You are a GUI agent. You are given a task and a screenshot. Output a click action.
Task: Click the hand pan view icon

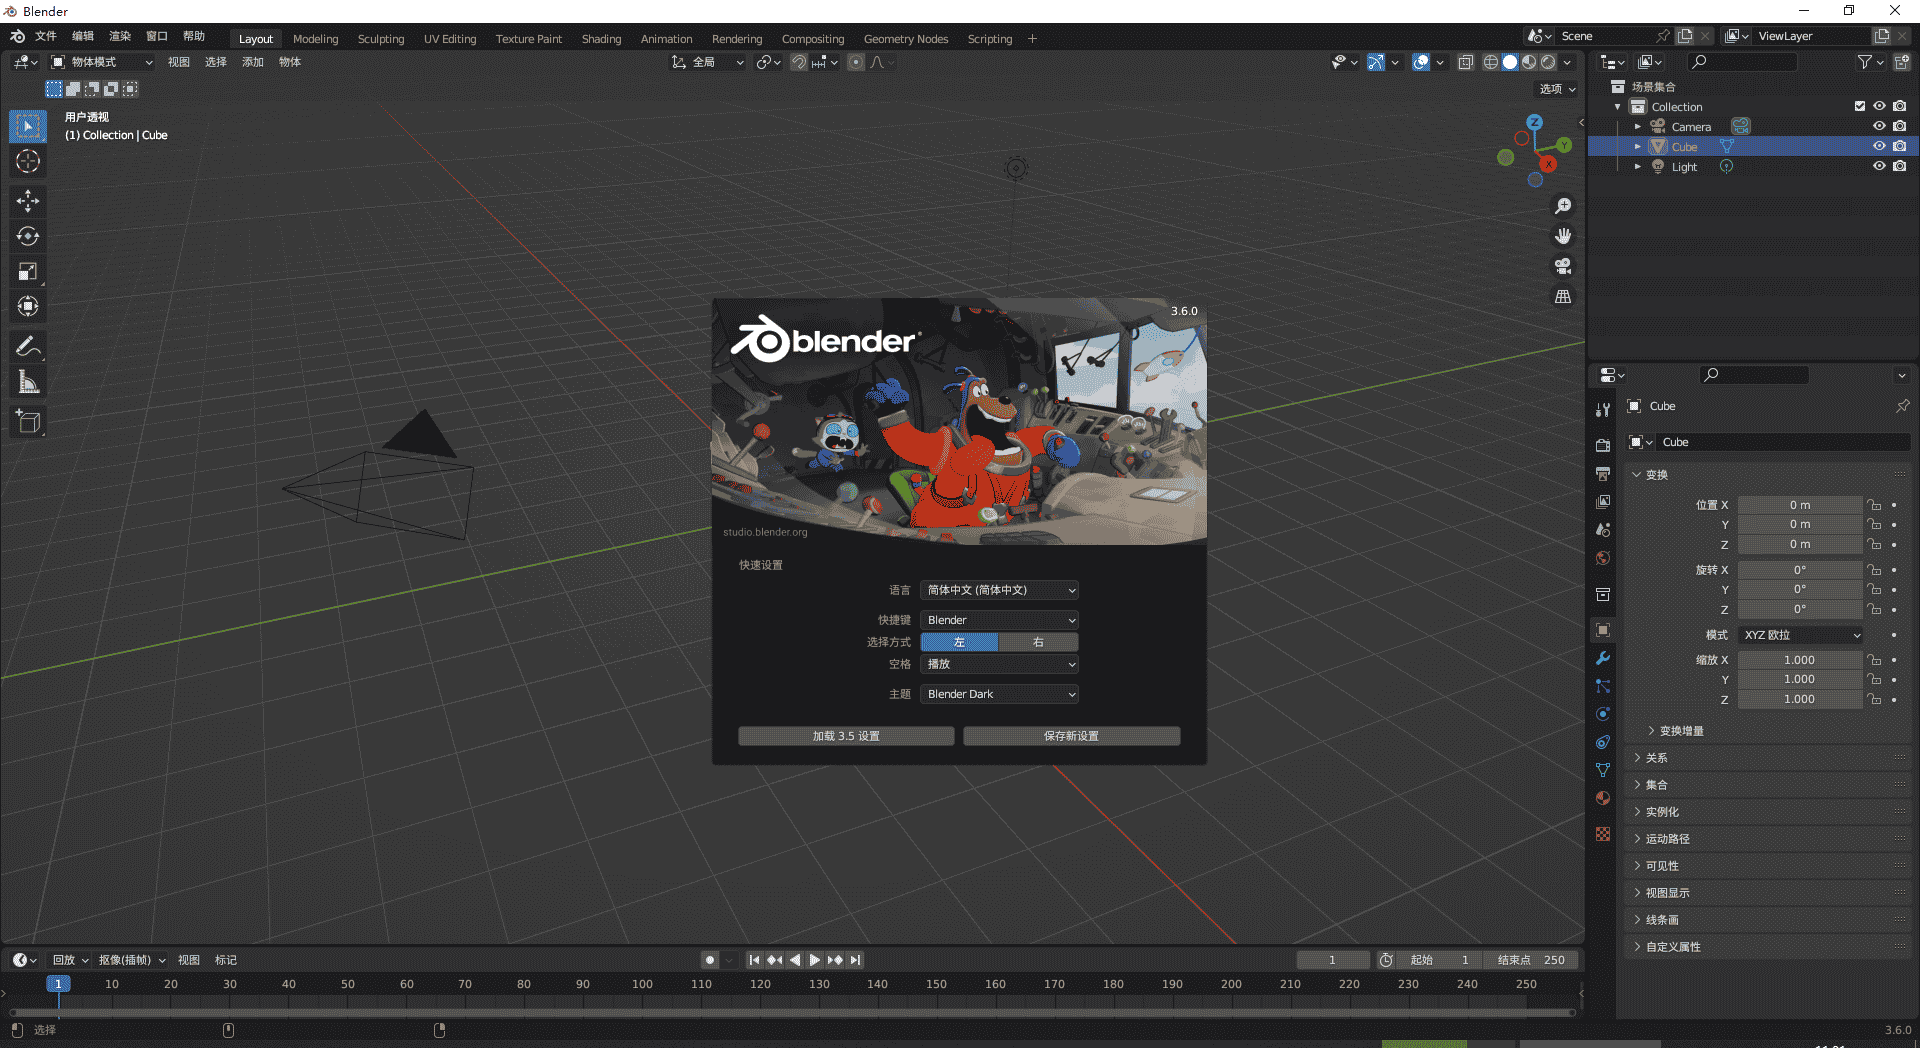(1563, 236)
